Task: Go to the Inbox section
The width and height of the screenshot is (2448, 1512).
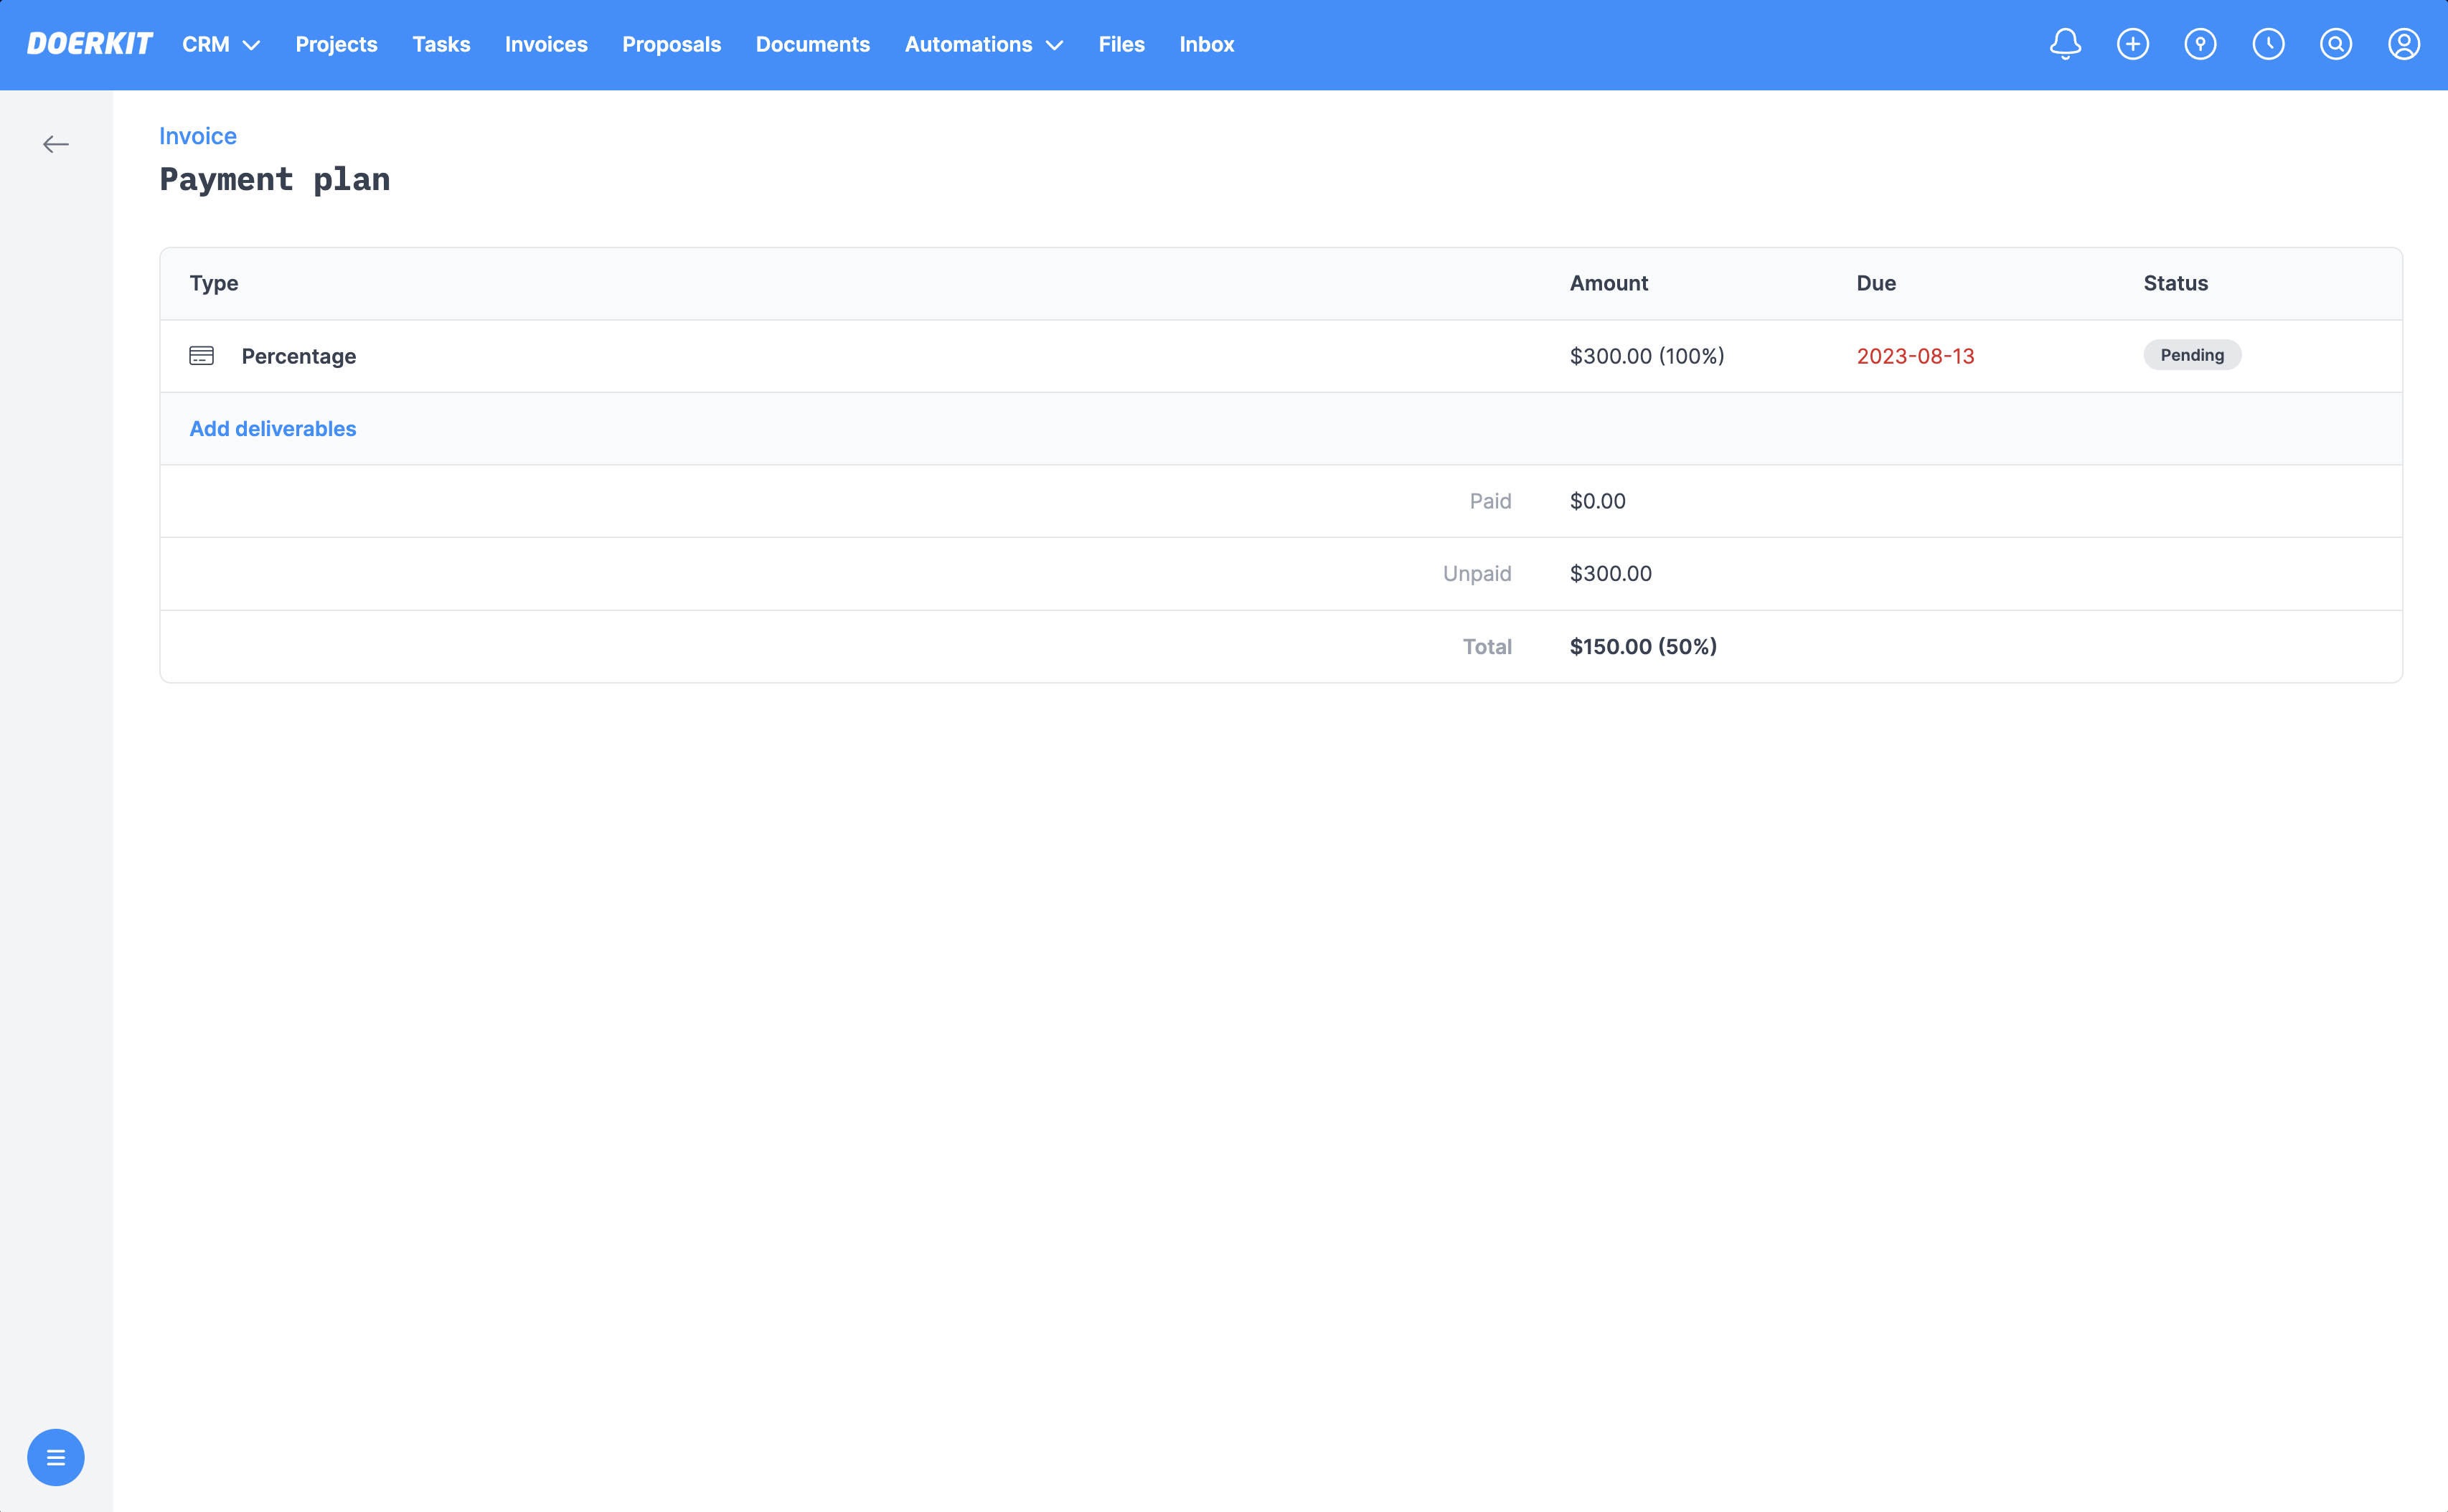Action: (1206, 44)
